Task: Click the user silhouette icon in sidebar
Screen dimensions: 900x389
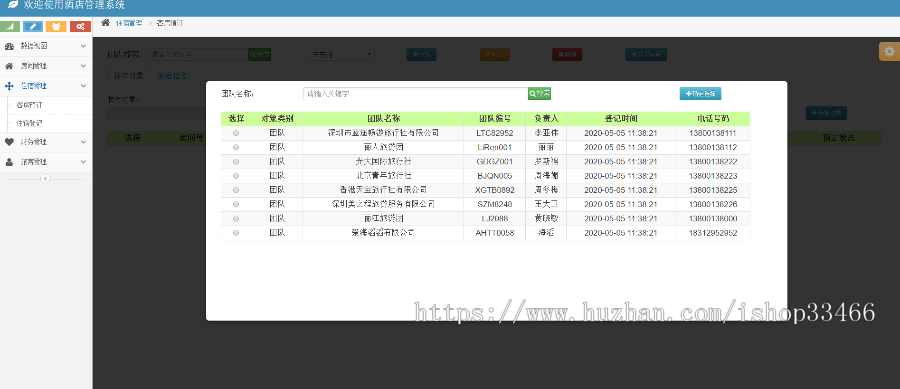Action: [x=9, y=162]
